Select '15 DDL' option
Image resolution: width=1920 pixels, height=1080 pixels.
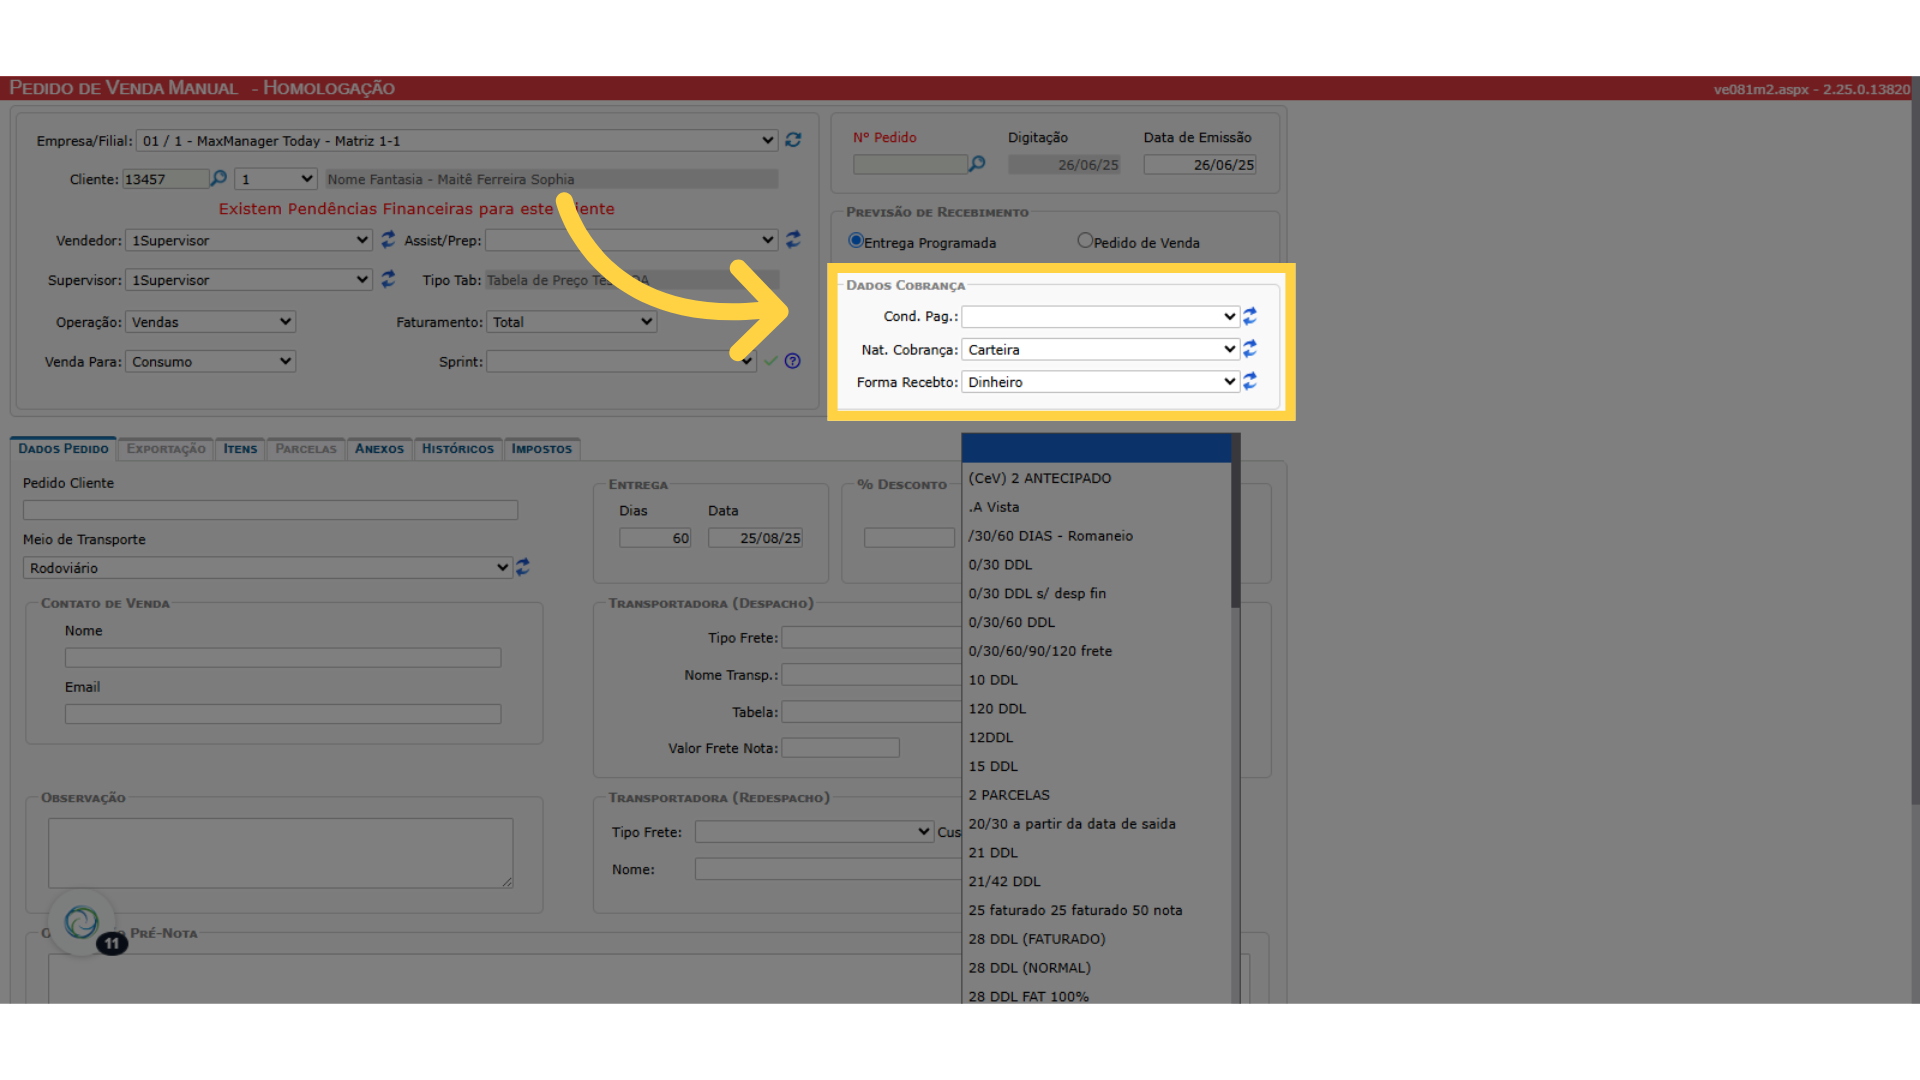click(1096, 766)
